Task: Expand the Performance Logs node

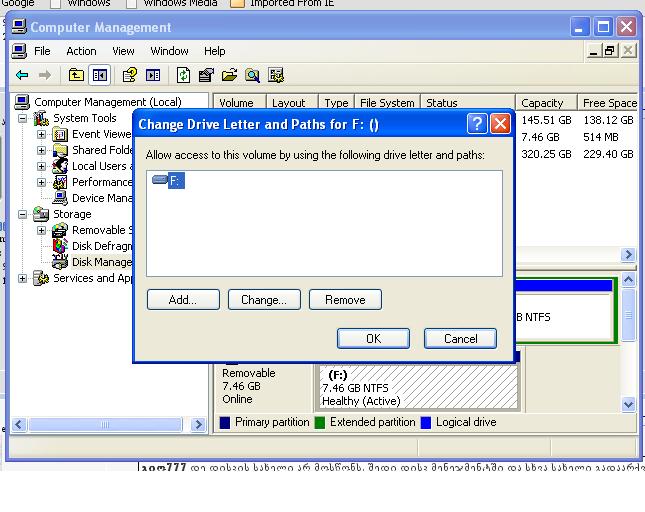Action: pos(42,183)
